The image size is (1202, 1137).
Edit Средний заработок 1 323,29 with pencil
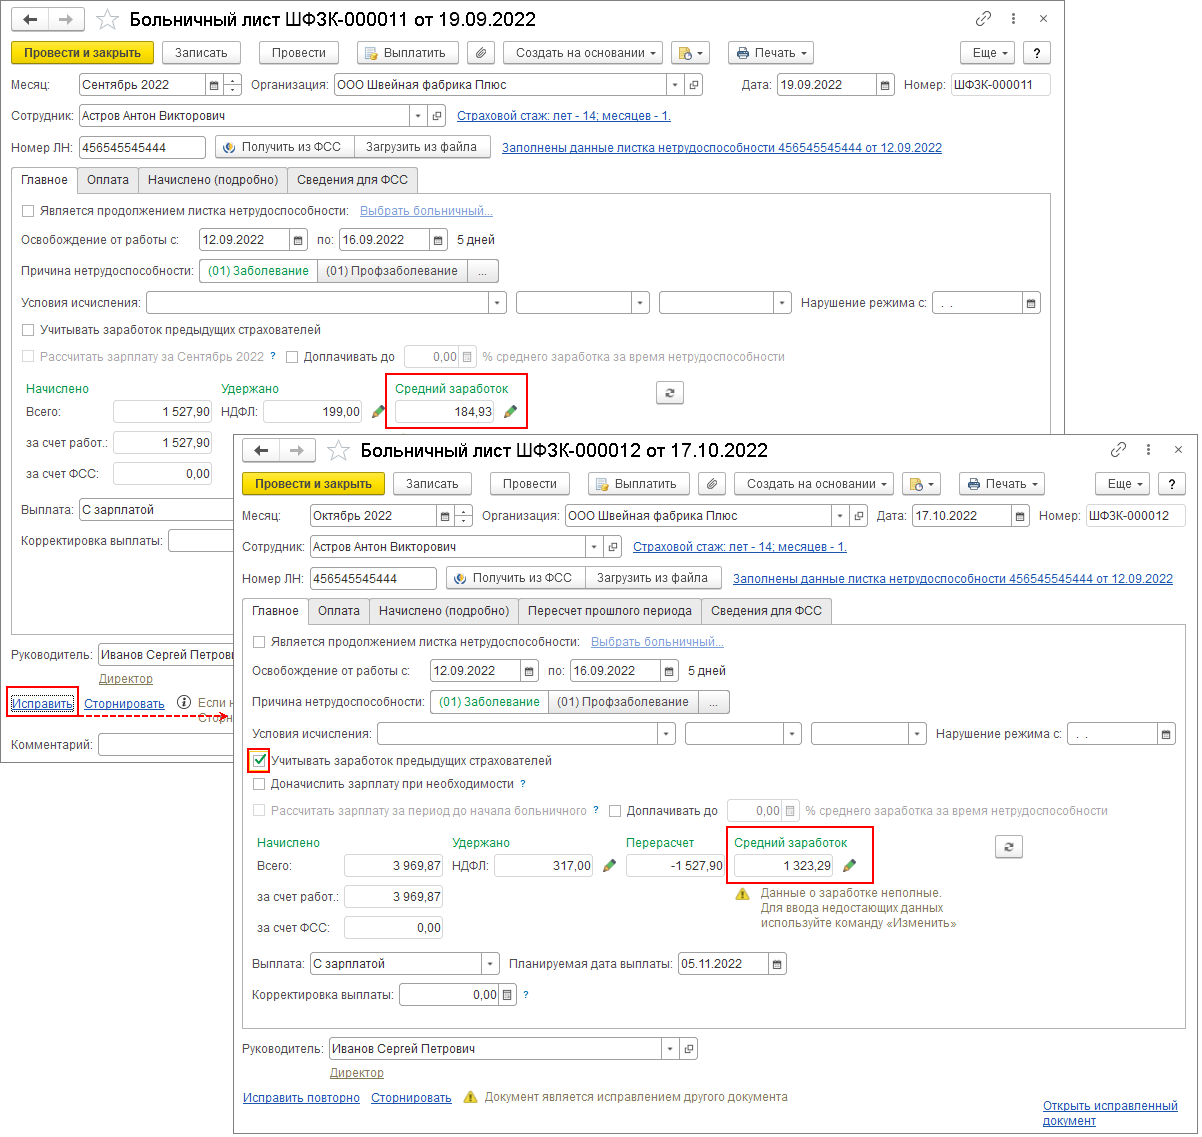(849, 866)
